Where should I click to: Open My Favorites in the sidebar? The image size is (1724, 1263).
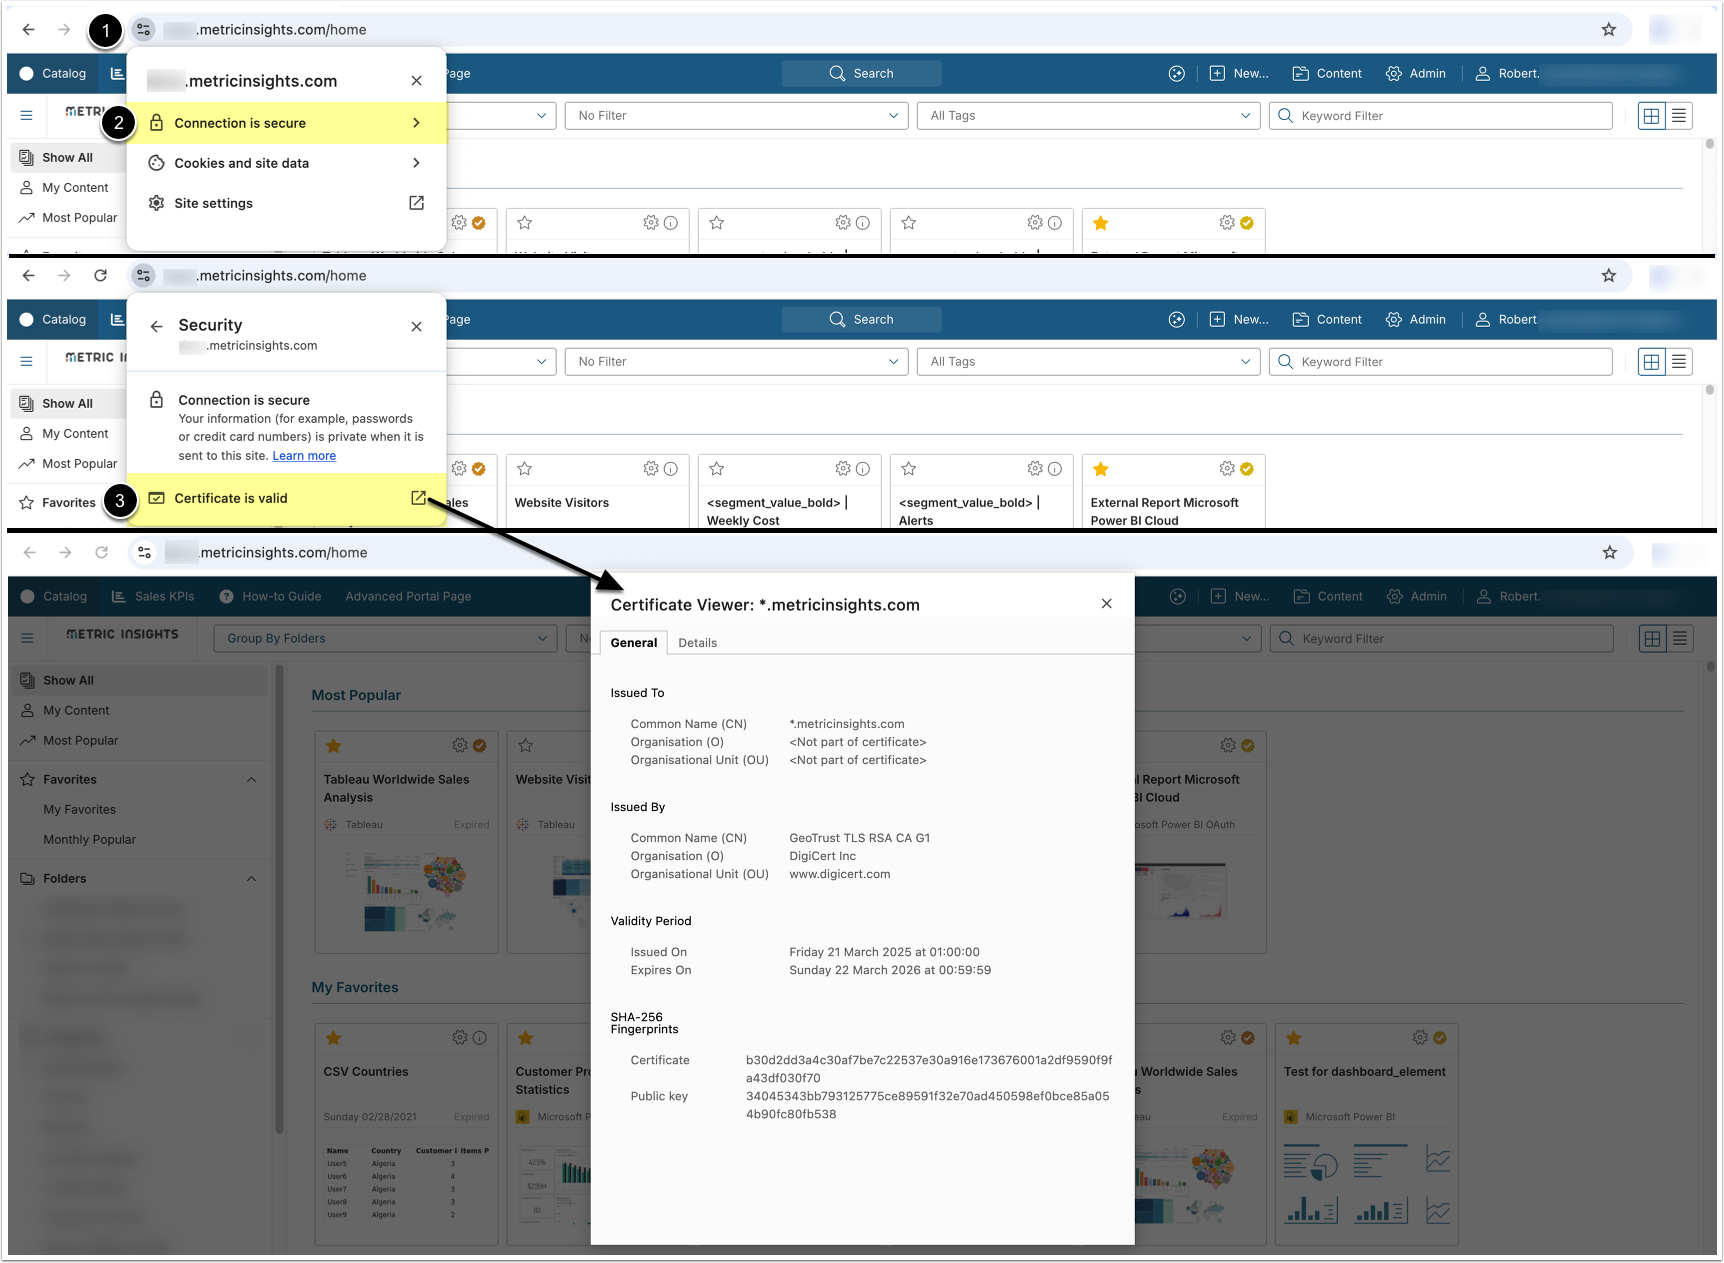[x=80, y=810]
